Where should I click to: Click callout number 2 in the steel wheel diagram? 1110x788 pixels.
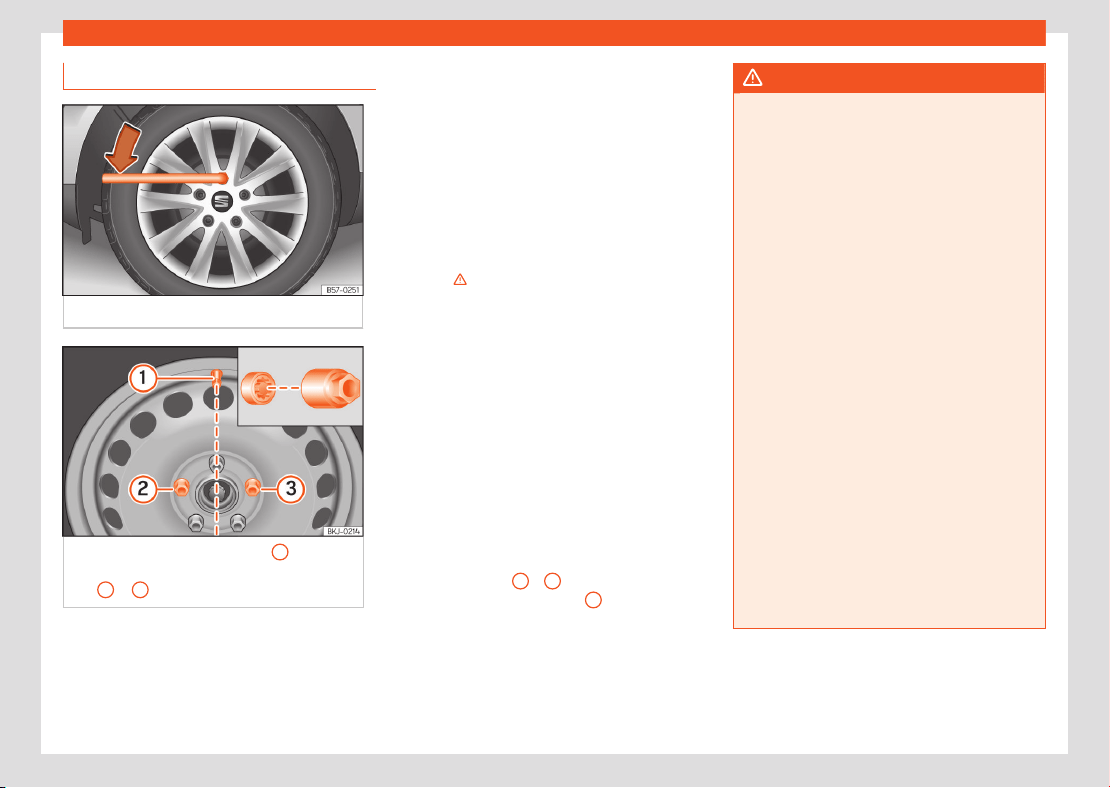point(143,489)
